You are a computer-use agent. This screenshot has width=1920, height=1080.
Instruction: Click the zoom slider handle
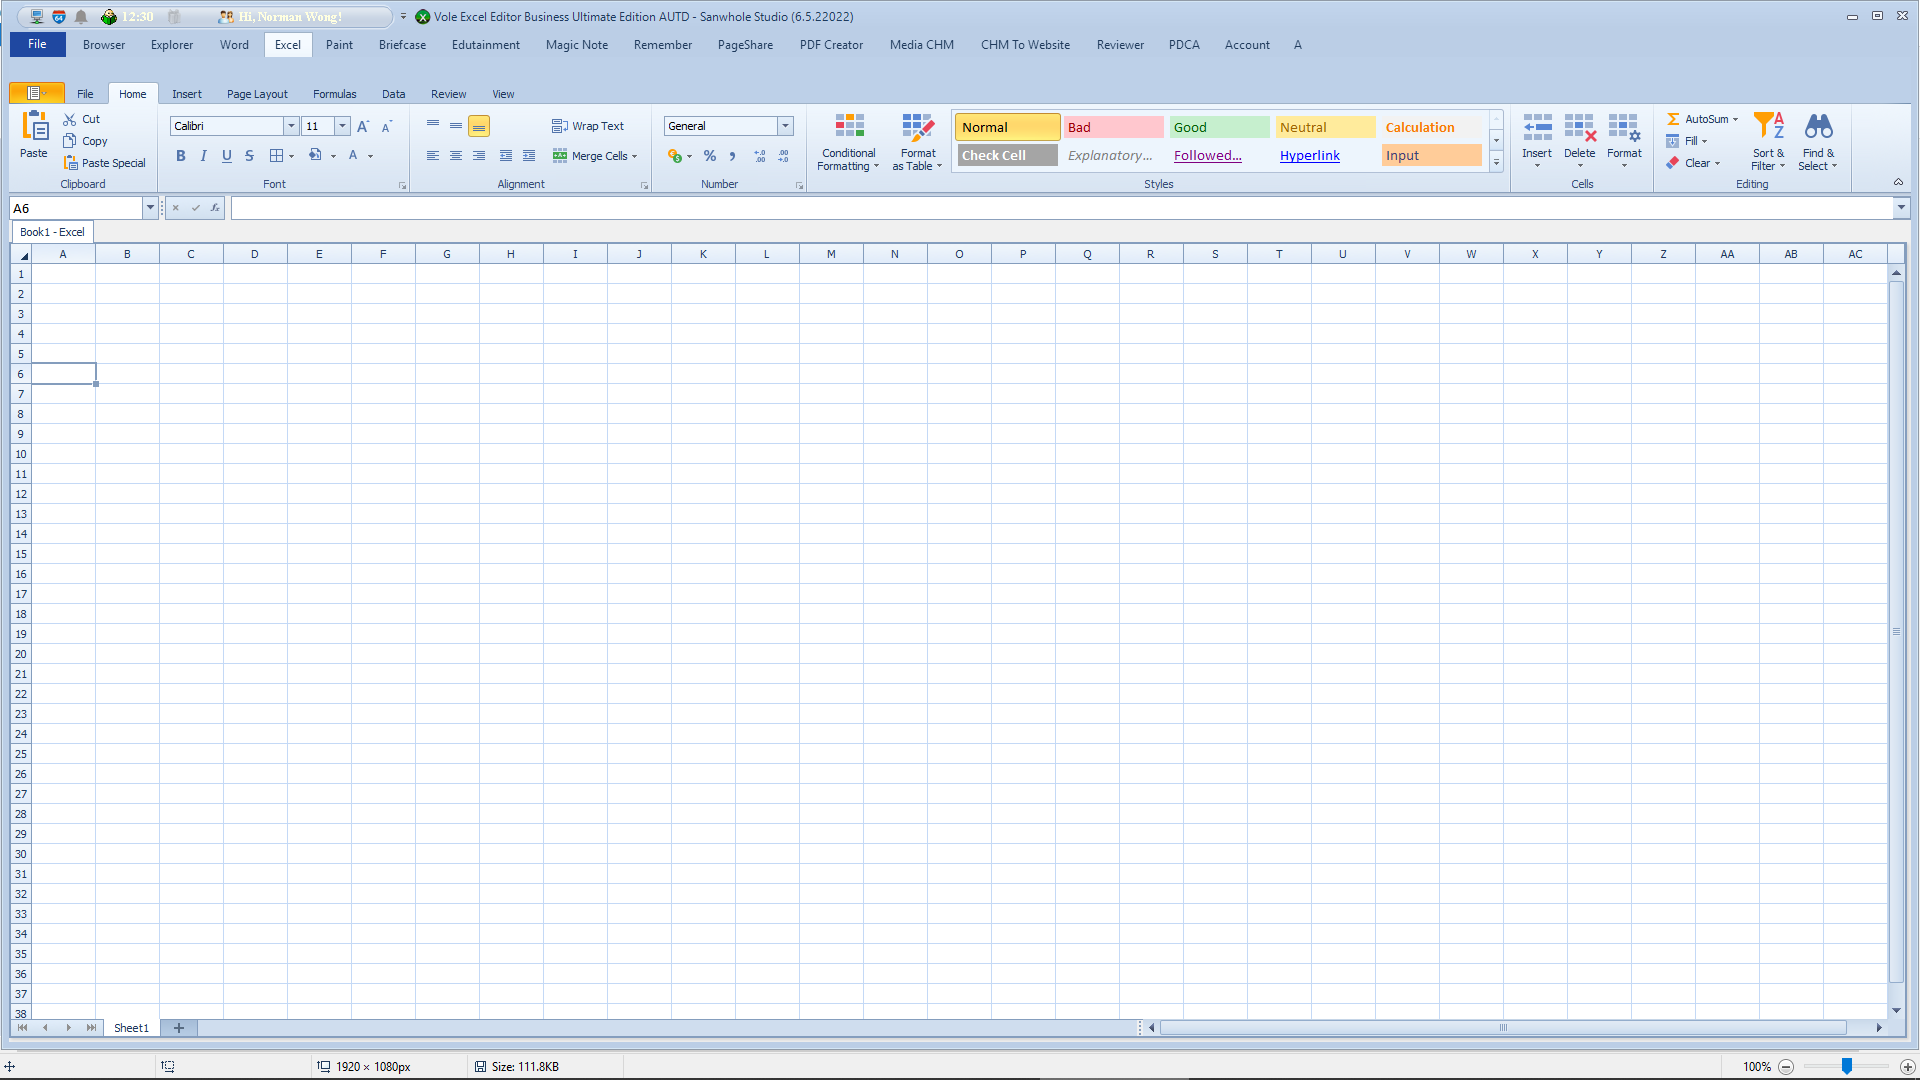(x=1846, y=1066)
